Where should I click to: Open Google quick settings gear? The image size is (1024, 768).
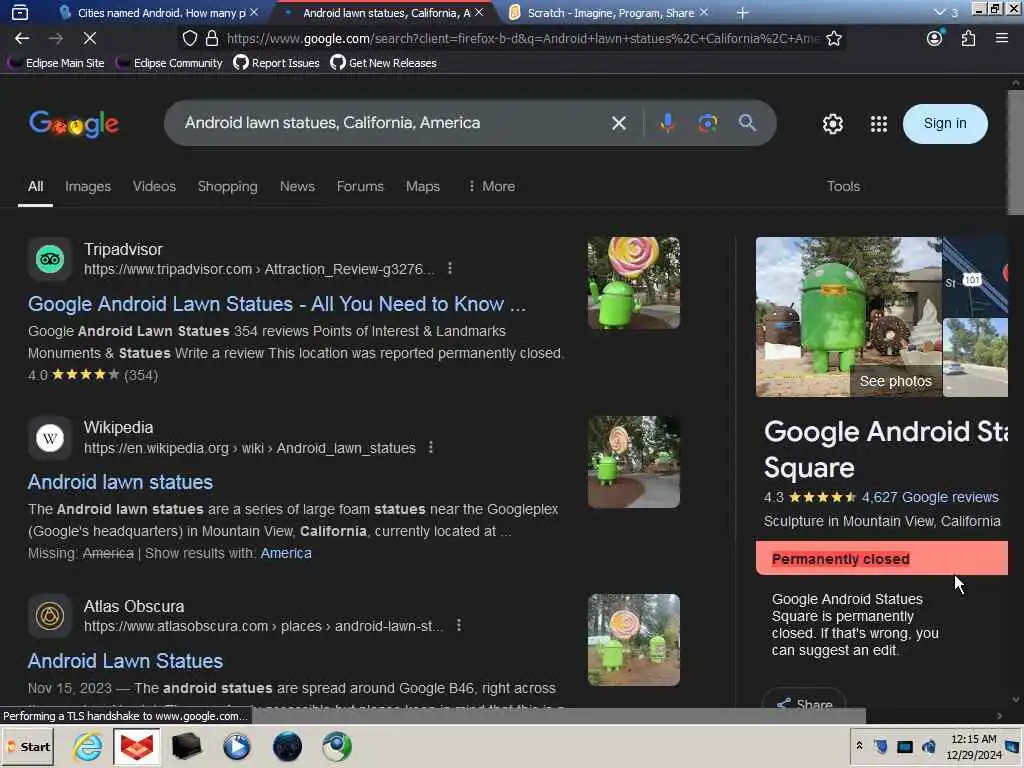coord(833,123)
